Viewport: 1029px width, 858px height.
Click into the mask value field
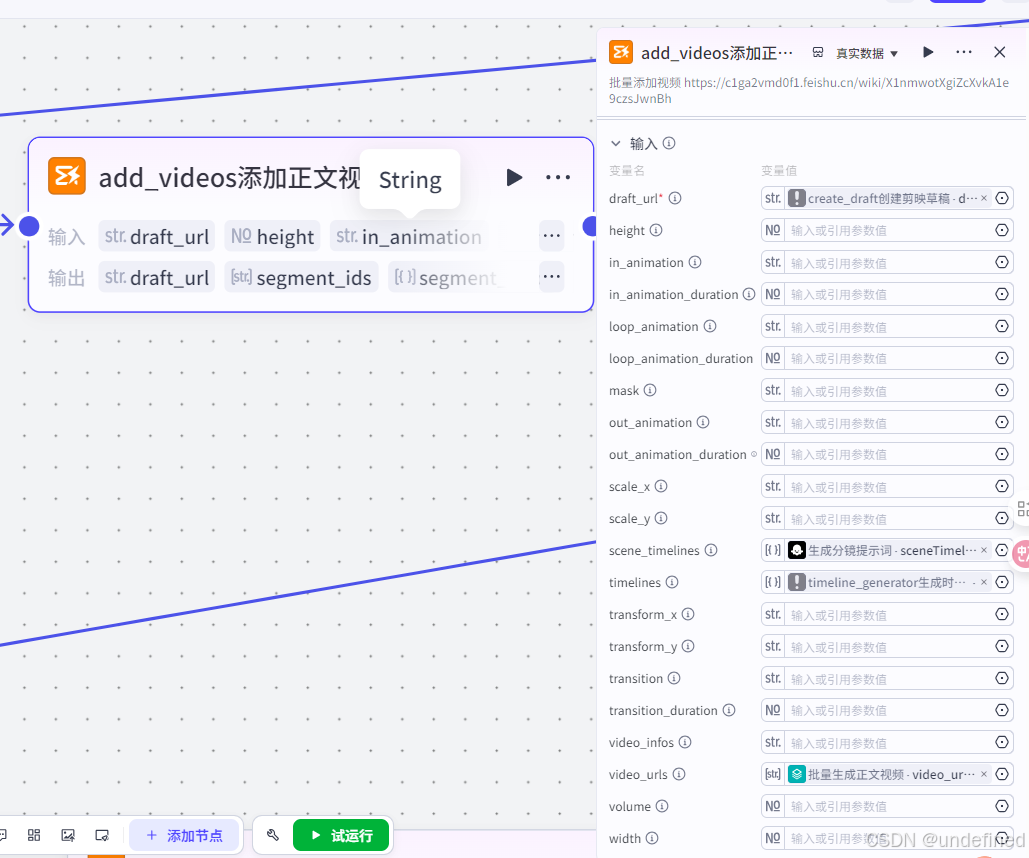click(x=888, y=391)
